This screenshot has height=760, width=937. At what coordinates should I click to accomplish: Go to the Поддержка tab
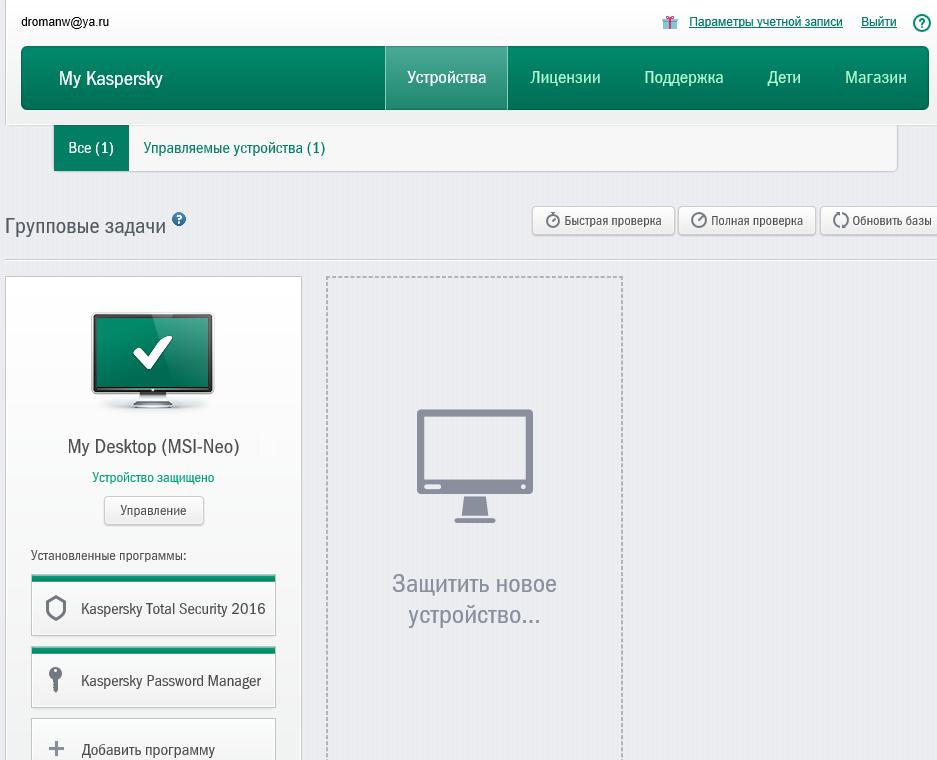684,78
